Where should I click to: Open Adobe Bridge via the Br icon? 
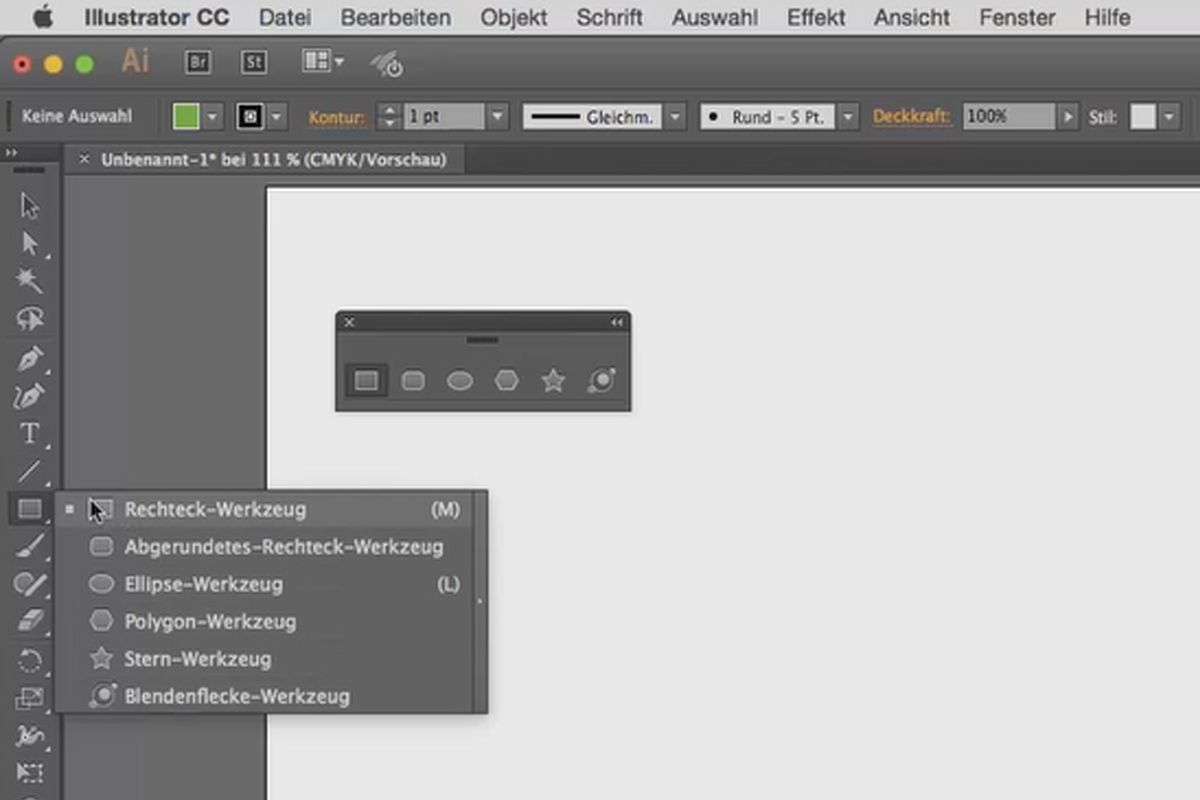click(197, 62)
